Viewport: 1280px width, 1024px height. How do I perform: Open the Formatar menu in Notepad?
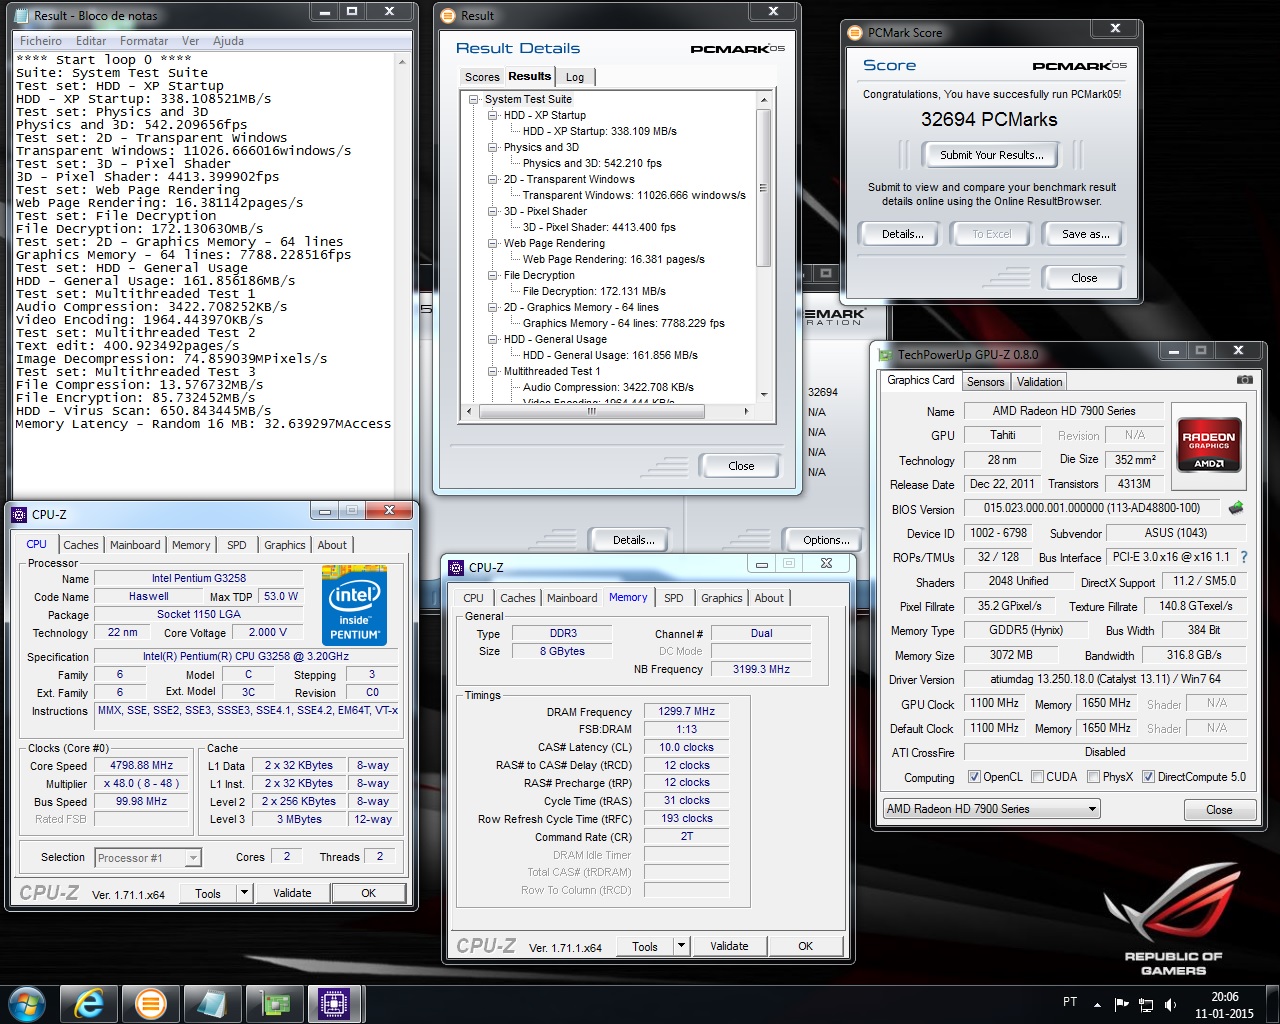click(144, 41)
